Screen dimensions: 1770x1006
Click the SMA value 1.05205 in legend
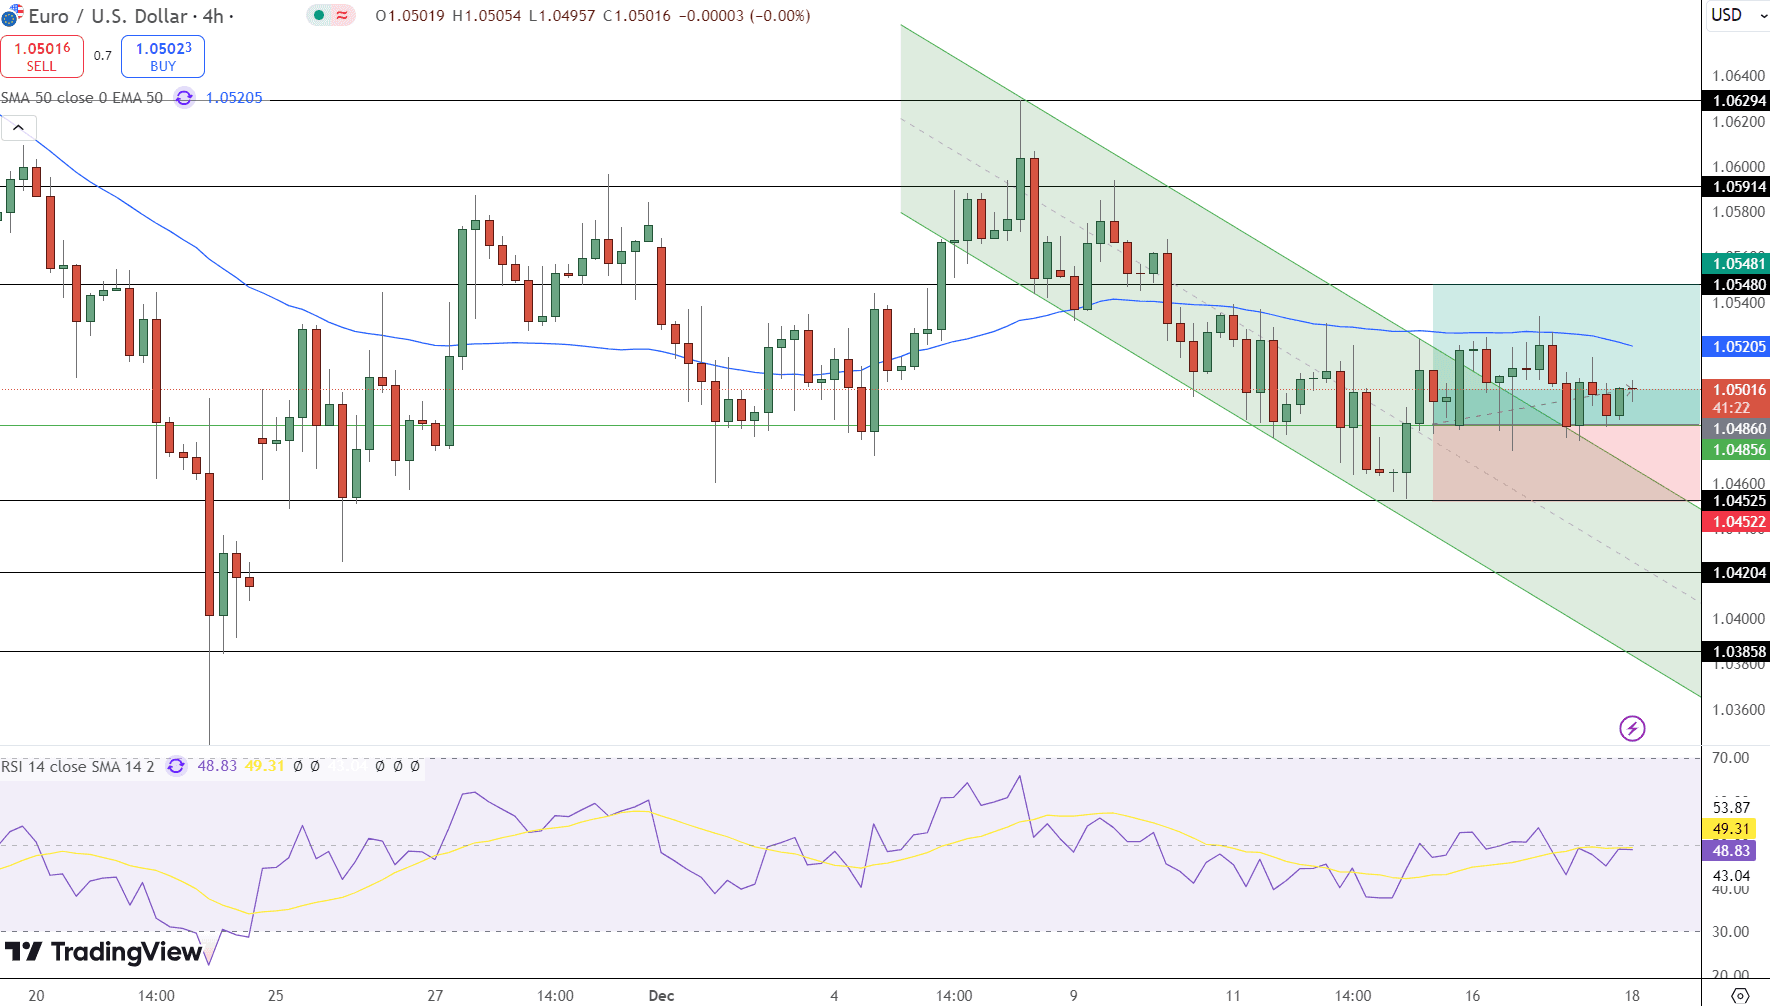(234, 98)
